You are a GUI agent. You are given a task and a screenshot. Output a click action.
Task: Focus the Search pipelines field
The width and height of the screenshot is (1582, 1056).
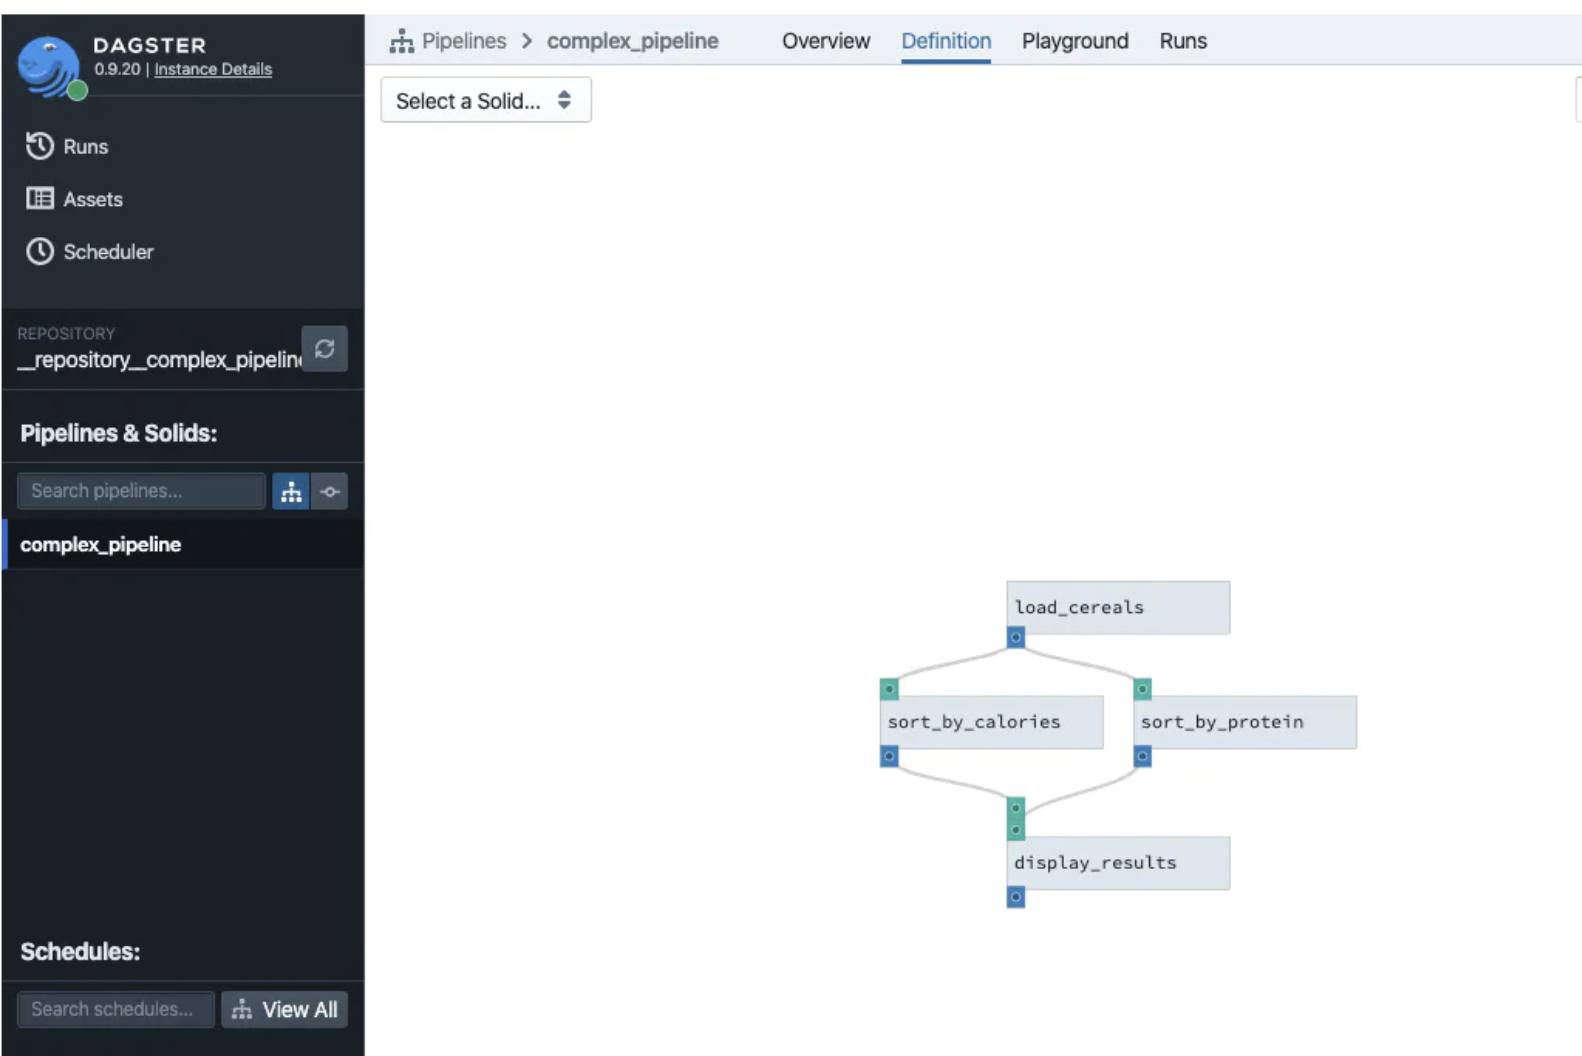[x=141, y=491]
